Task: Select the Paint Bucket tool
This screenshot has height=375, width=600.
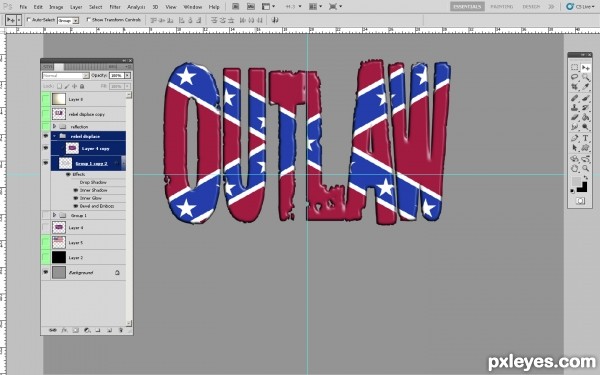Action: (x=585, y=117)
